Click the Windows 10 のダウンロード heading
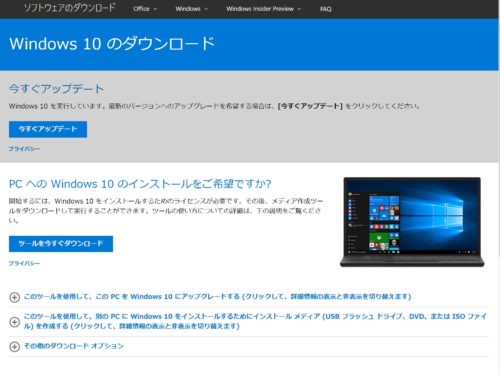Image resolution: width=500 pixels, height=375 pixels. 112,44
